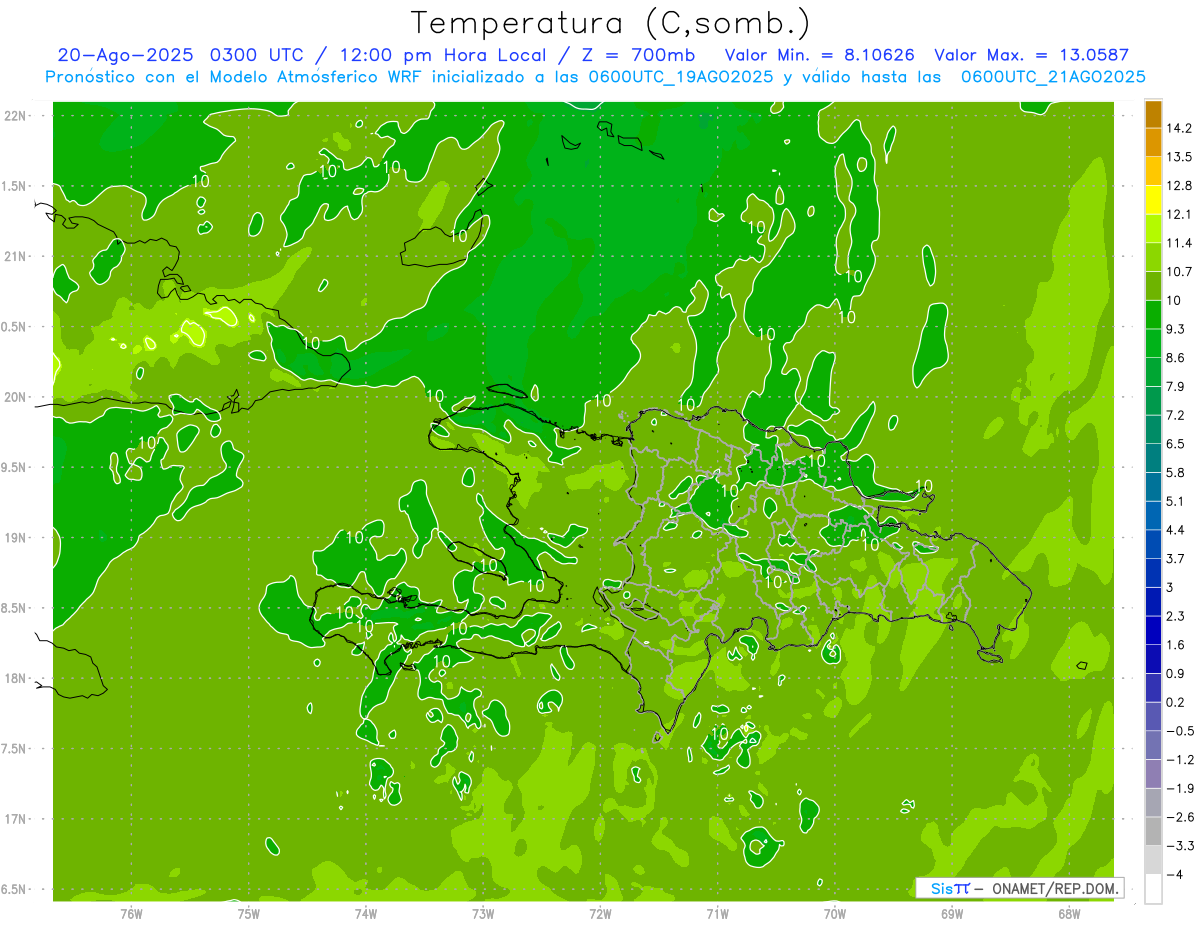This screenshot has height=927, width=1200.
Task: Pick the orange legend swatch between 13.5 and 14.2
Action: [x=1153, y=143]
